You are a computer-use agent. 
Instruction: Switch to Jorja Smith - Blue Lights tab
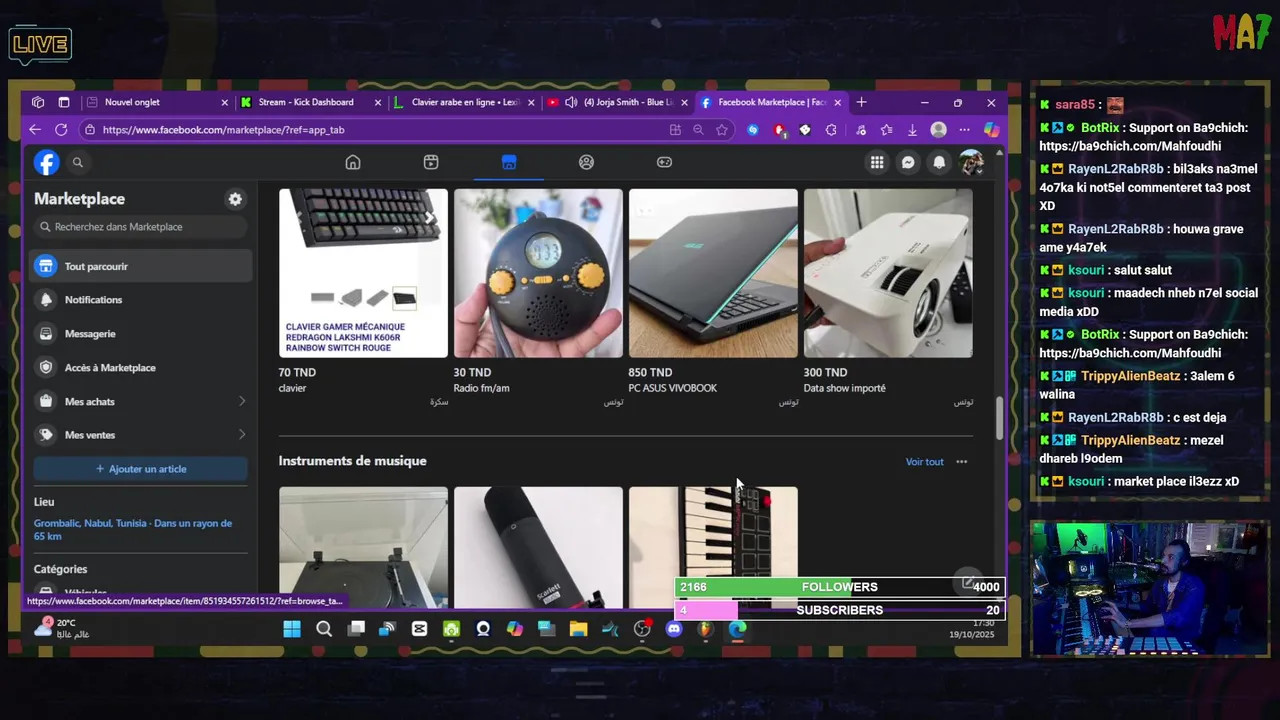click(618, 102)
